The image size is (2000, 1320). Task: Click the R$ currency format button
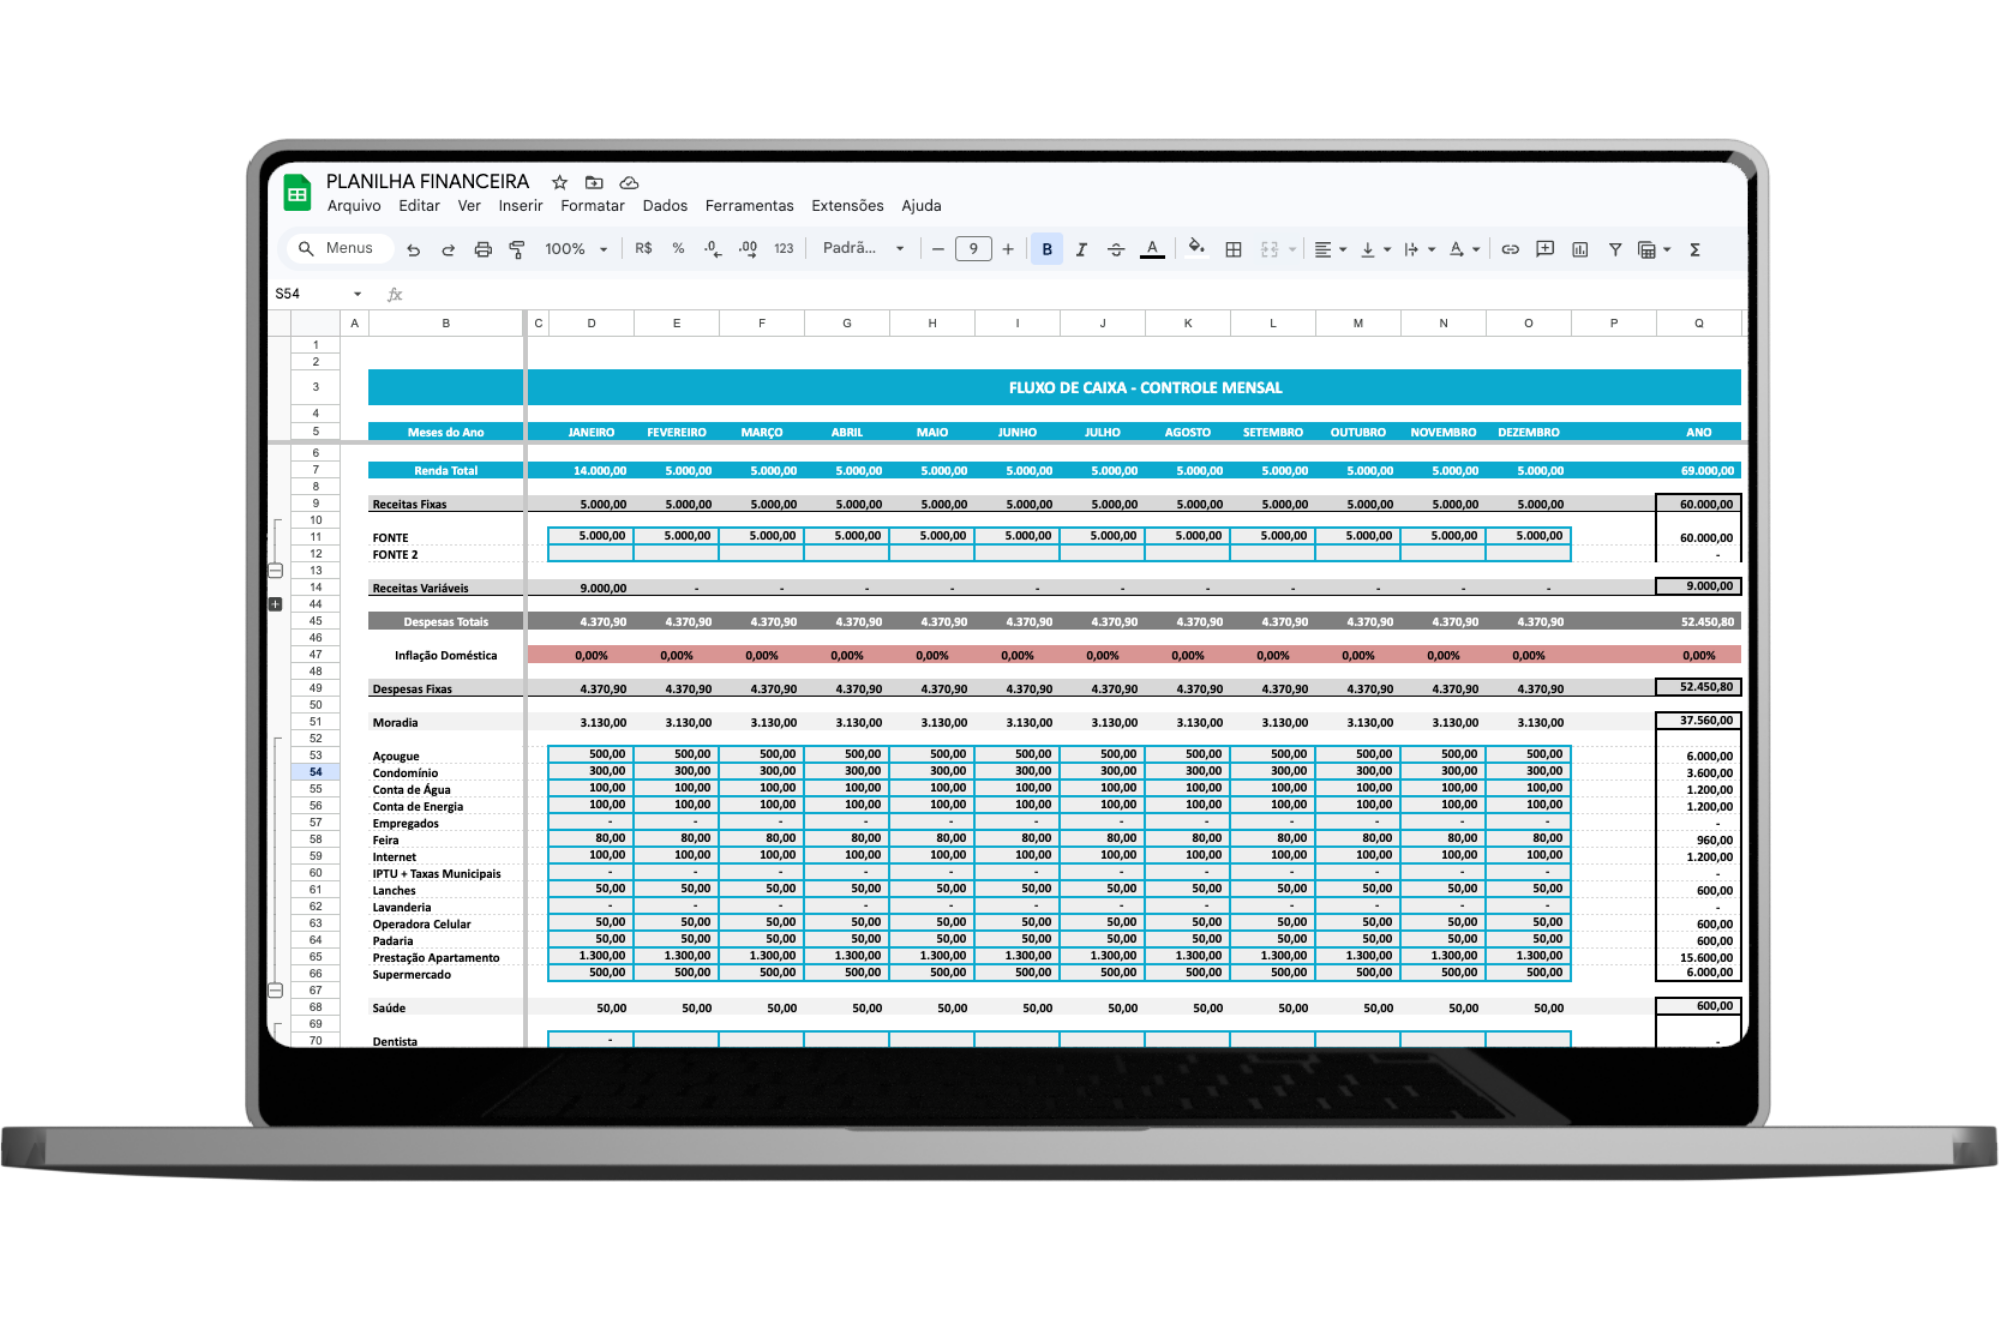tap(643, 248)
